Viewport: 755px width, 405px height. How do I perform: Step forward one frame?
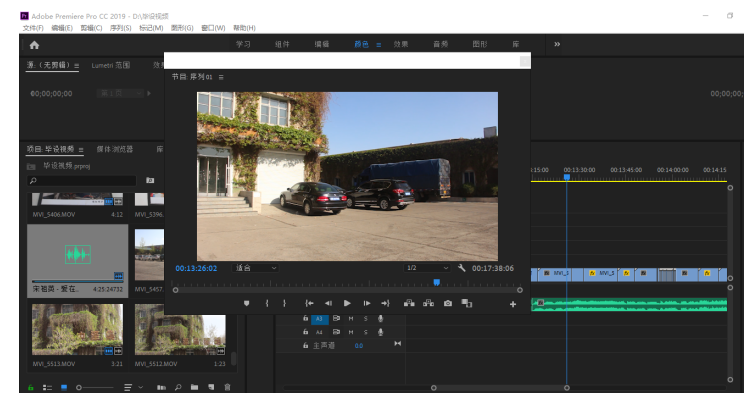(x=366, y=303)
